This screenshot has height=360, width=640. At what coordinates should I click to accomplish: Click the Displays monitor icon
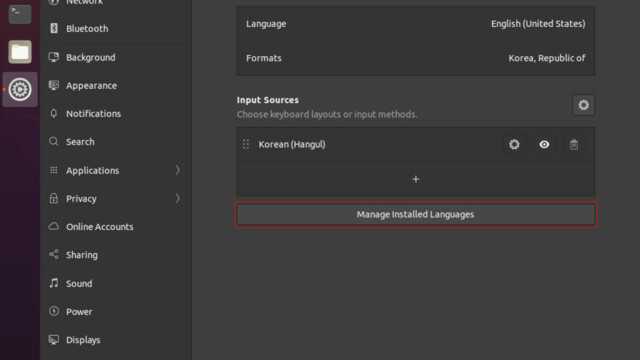54,340
